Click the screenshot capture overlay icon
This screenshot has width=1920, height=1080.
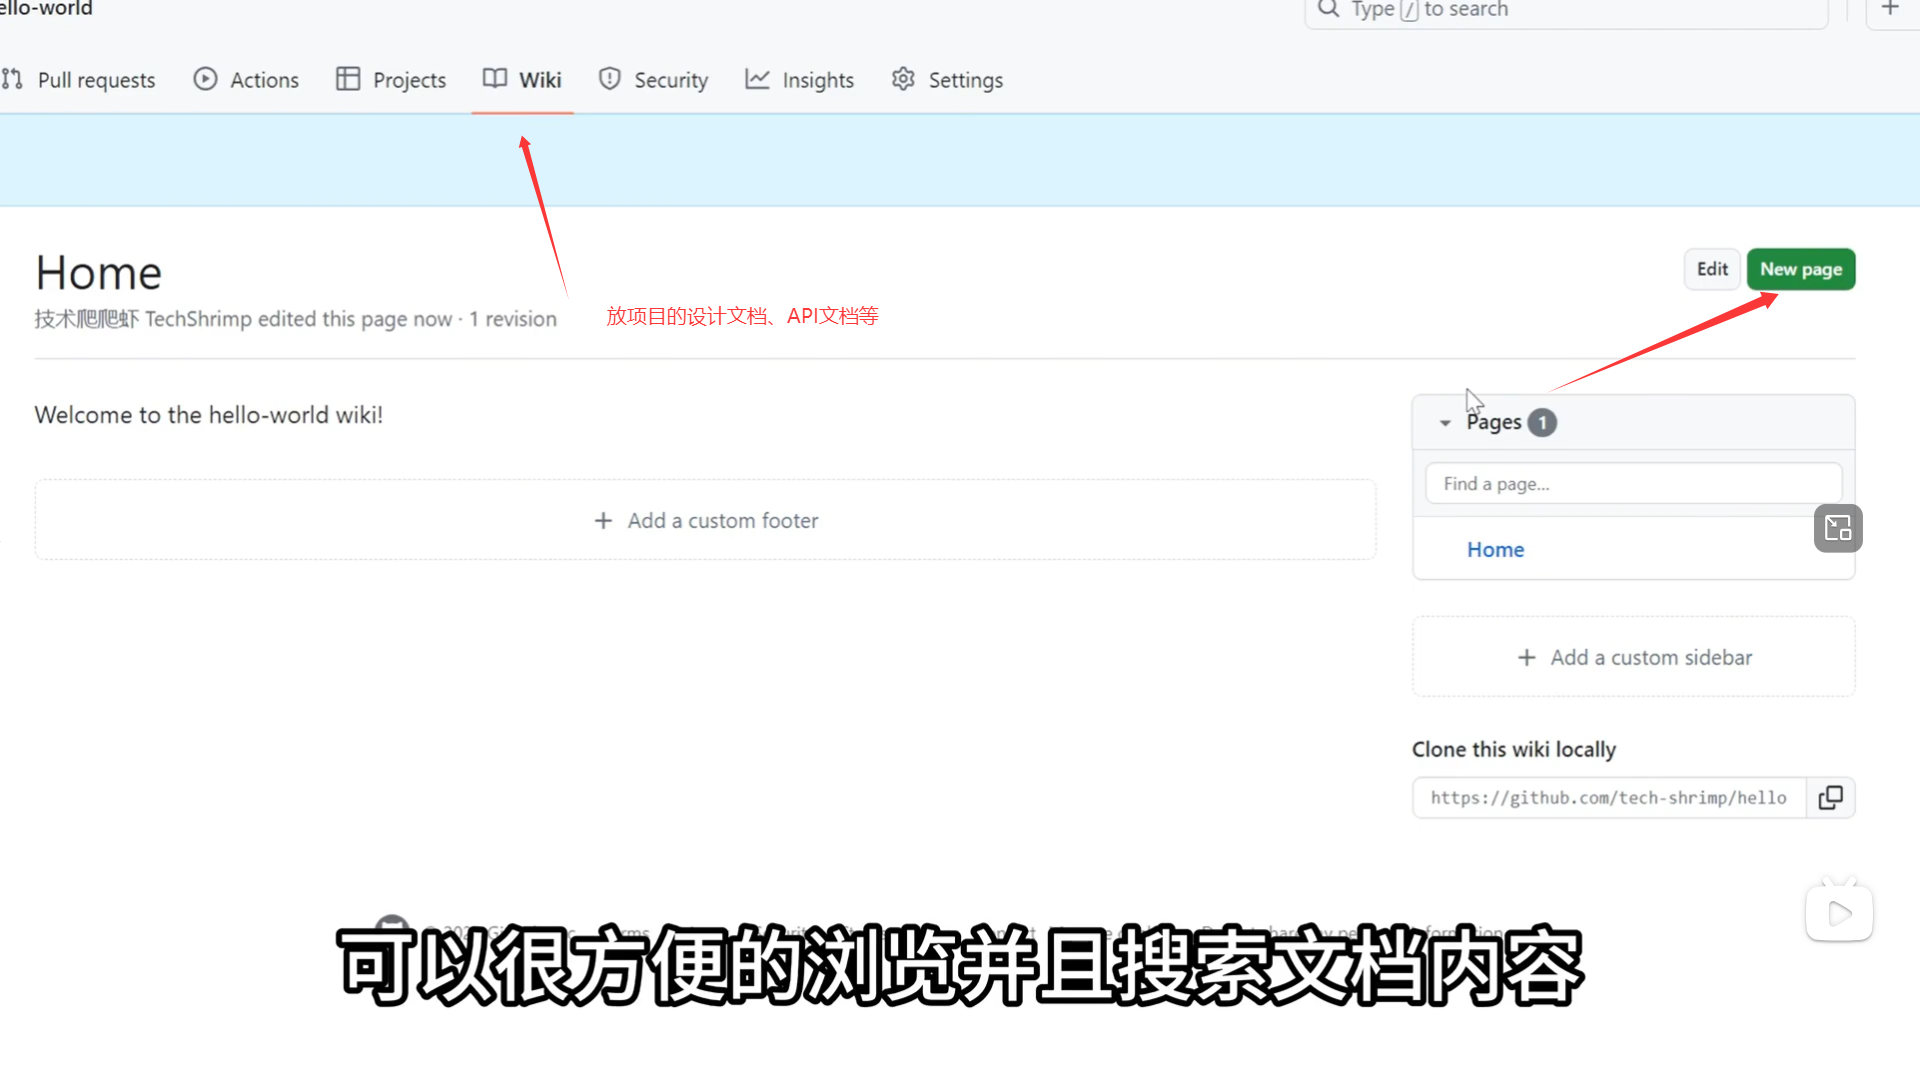point(1838,528)
